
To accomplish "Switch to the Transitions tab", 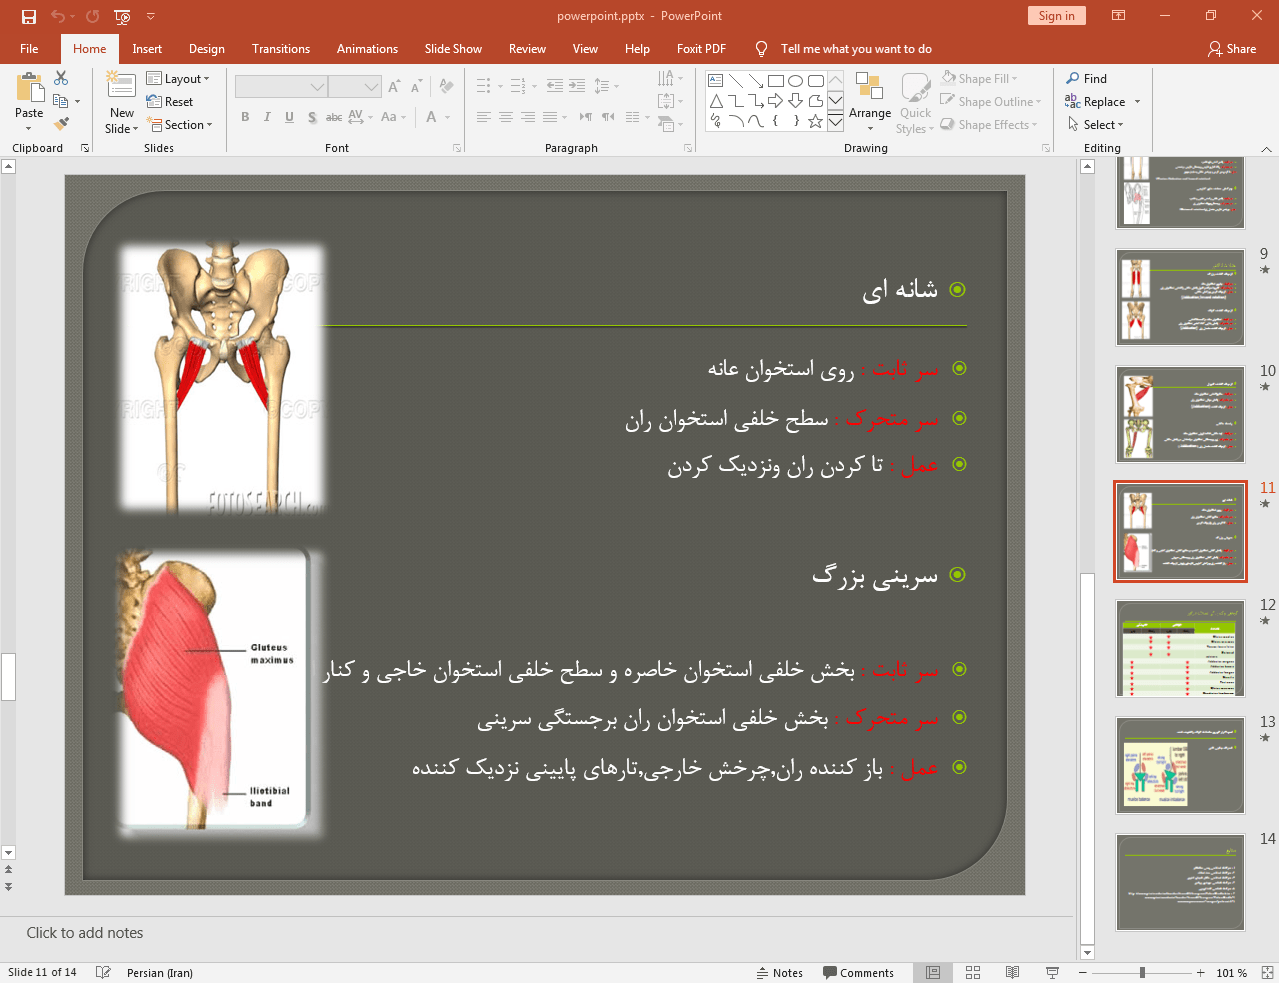I will (281, 49).
